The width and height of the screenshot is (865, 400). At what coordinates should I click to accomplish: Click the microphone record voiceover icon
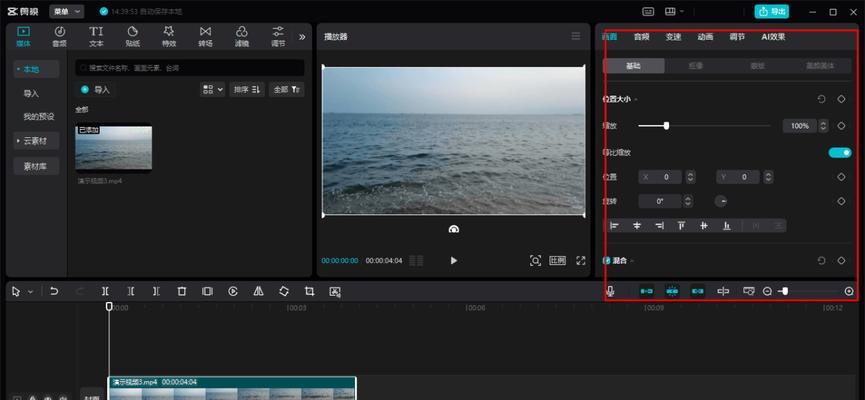click(611, 291)
